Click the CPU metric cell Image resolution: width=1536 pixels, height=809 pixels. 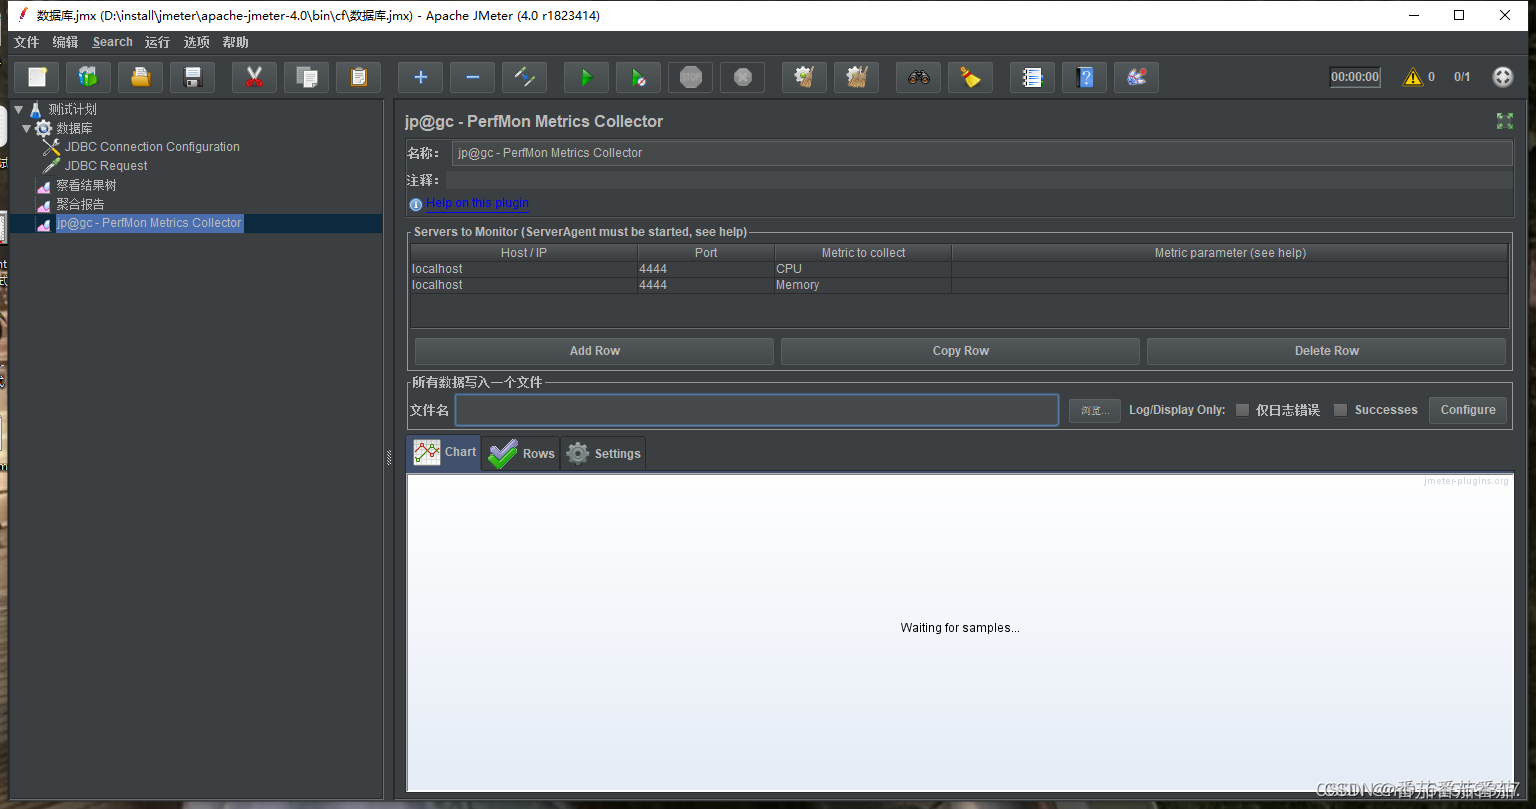click(x=863, y=269)
